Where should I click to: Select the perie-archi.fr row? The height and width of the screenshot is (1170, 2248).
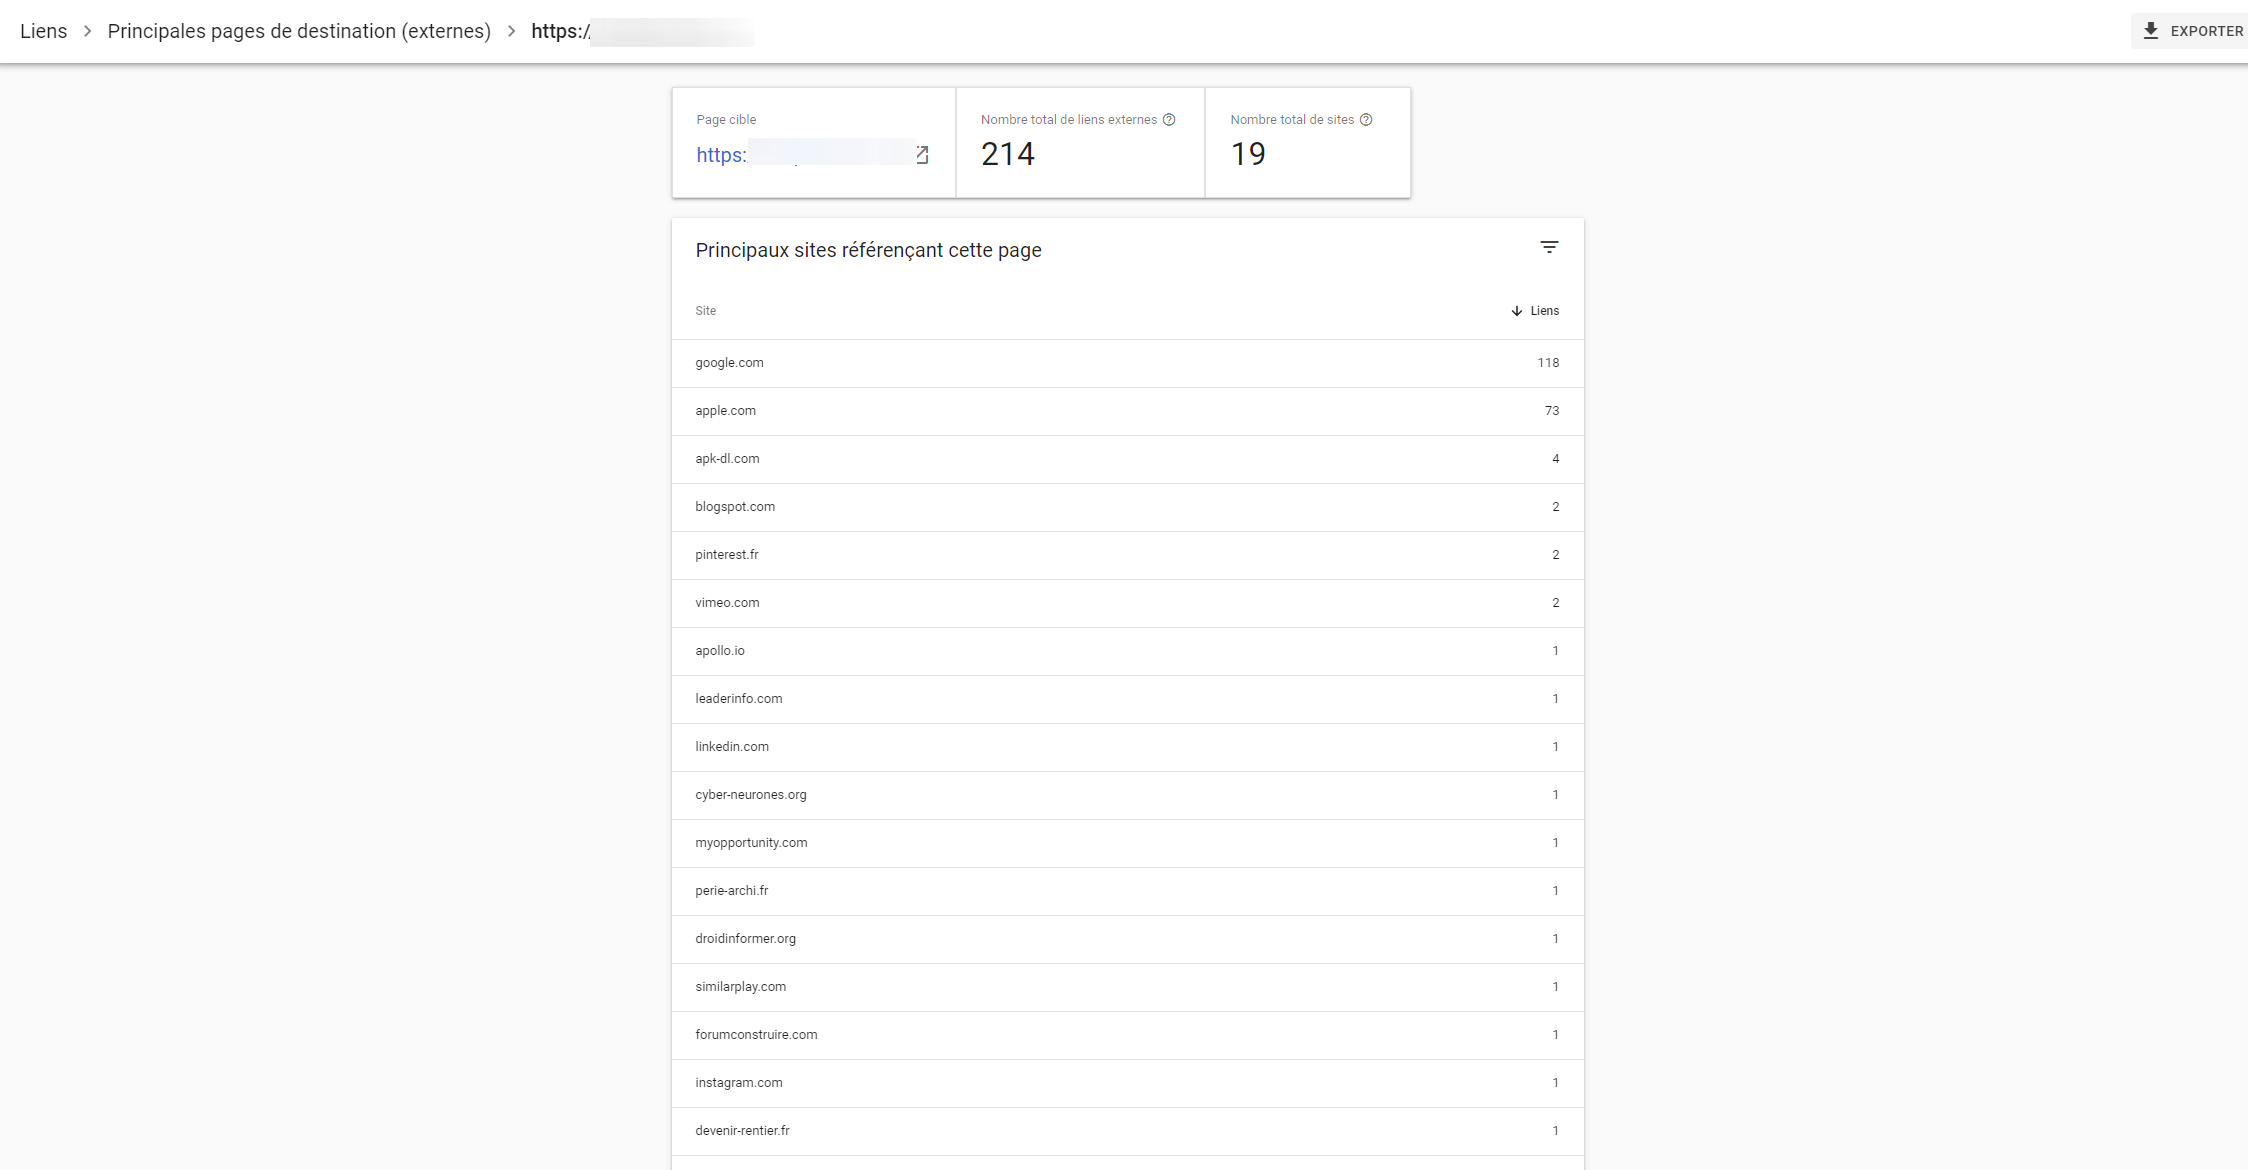pyautogui.click(x=1128, y=891)
